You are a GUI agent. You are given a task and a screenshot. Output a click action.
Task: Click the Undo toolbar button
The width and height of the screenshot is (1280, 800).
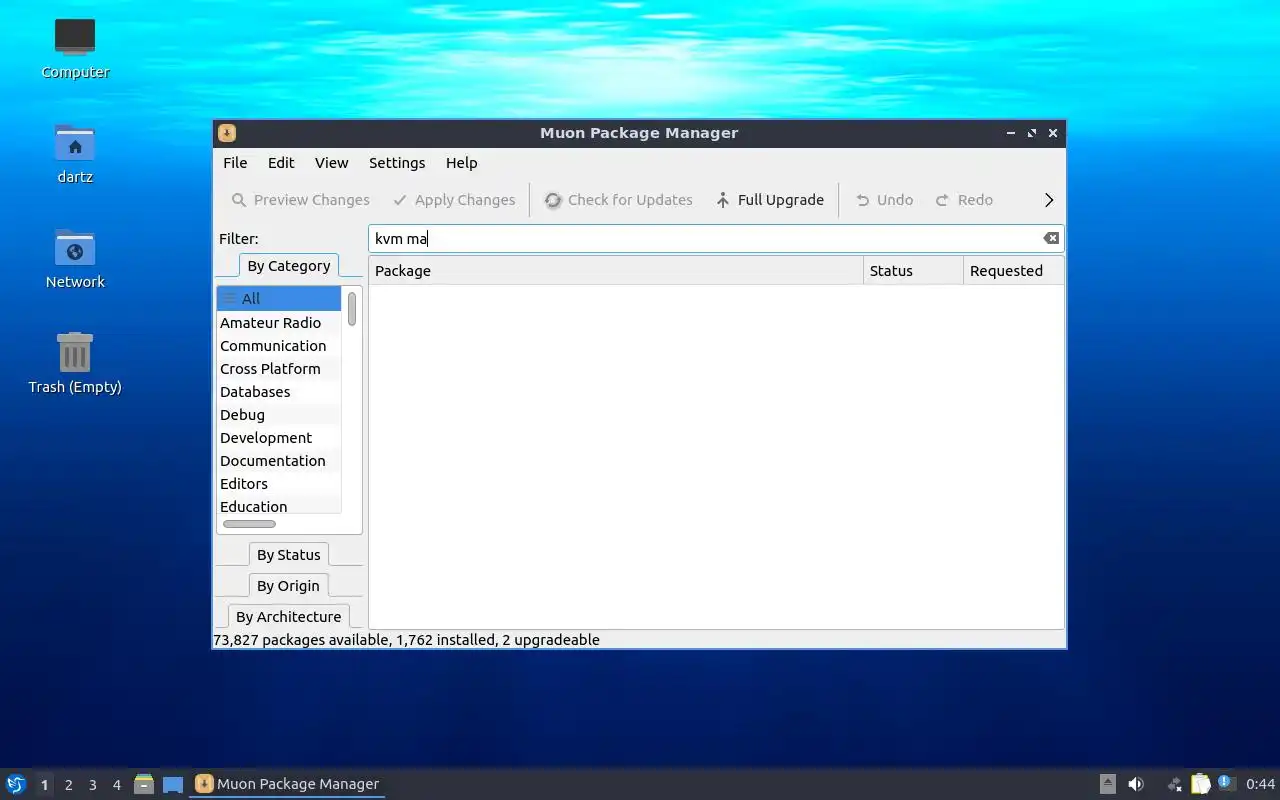click(x=884, y=200)
